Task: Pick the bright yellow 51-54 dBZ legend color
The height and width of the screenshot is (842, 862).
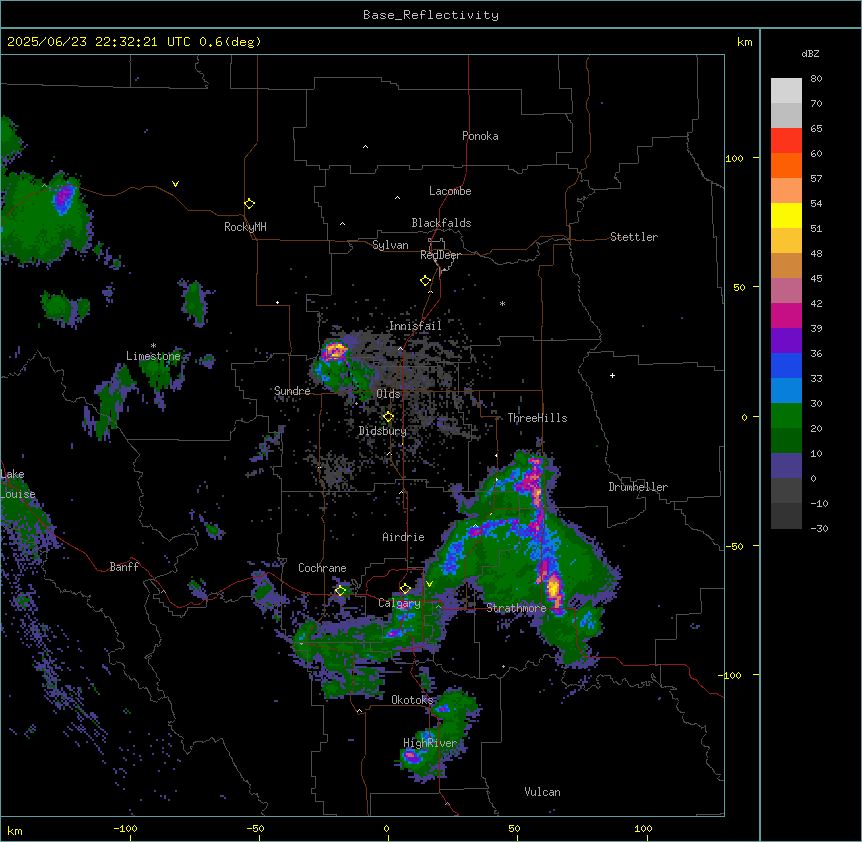Action: pos(786,215)
